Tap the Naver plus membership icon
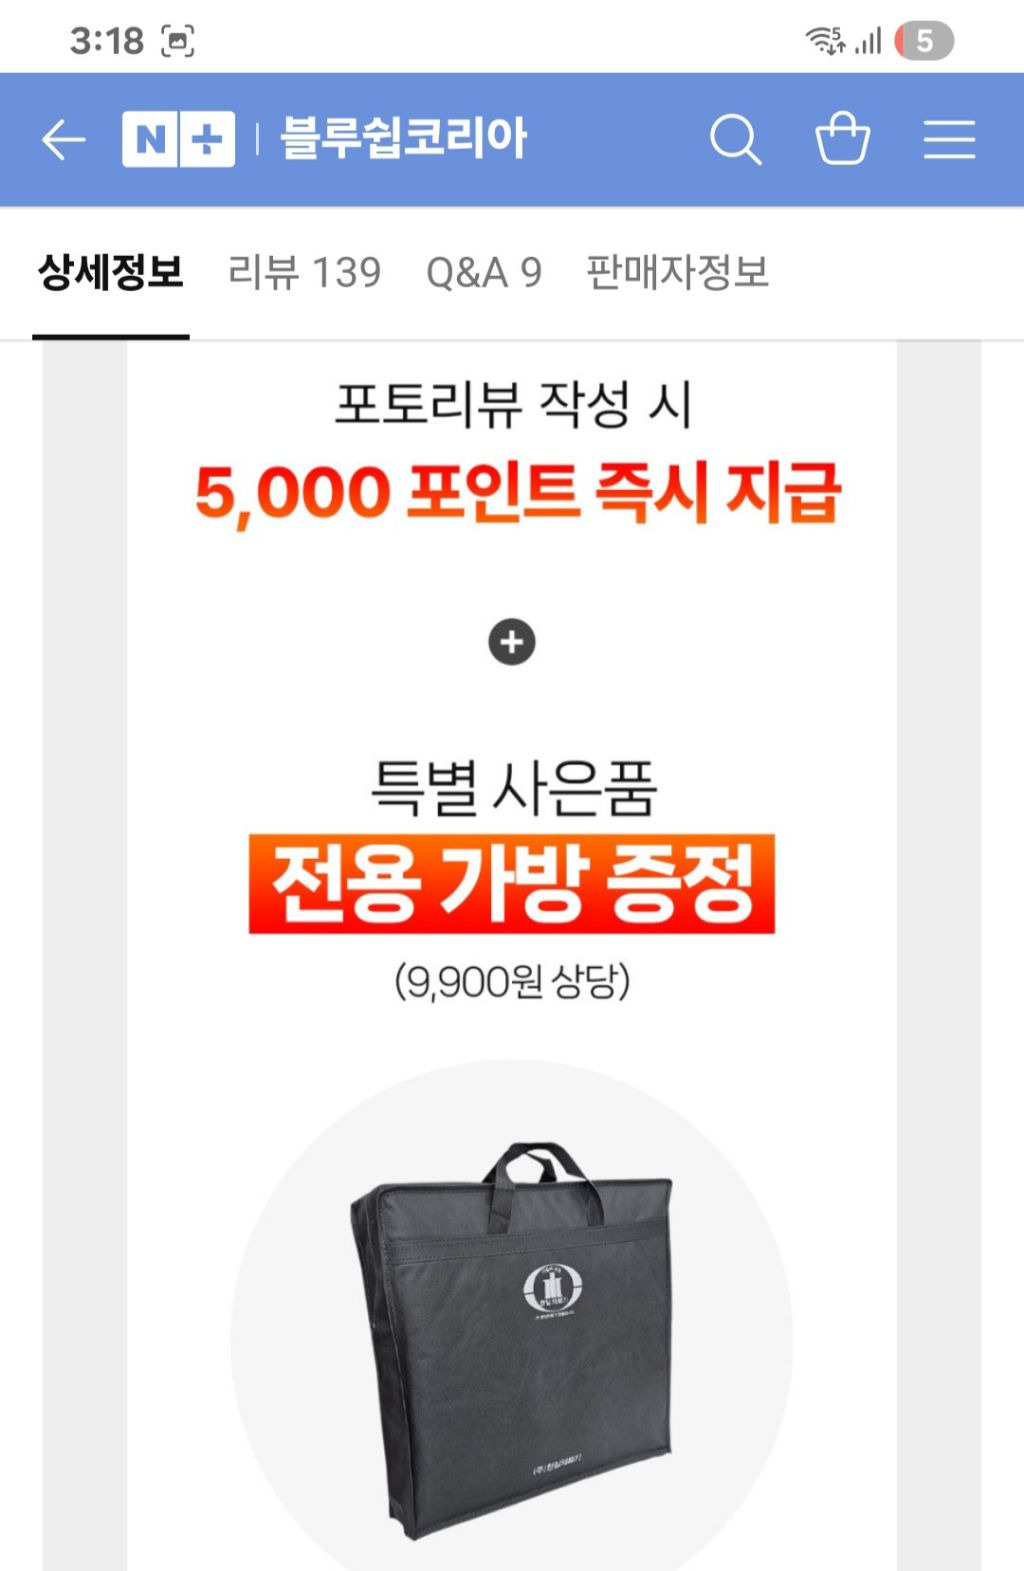The width and height of the screenshot is (1024, 1571). (x=208, y=139)
